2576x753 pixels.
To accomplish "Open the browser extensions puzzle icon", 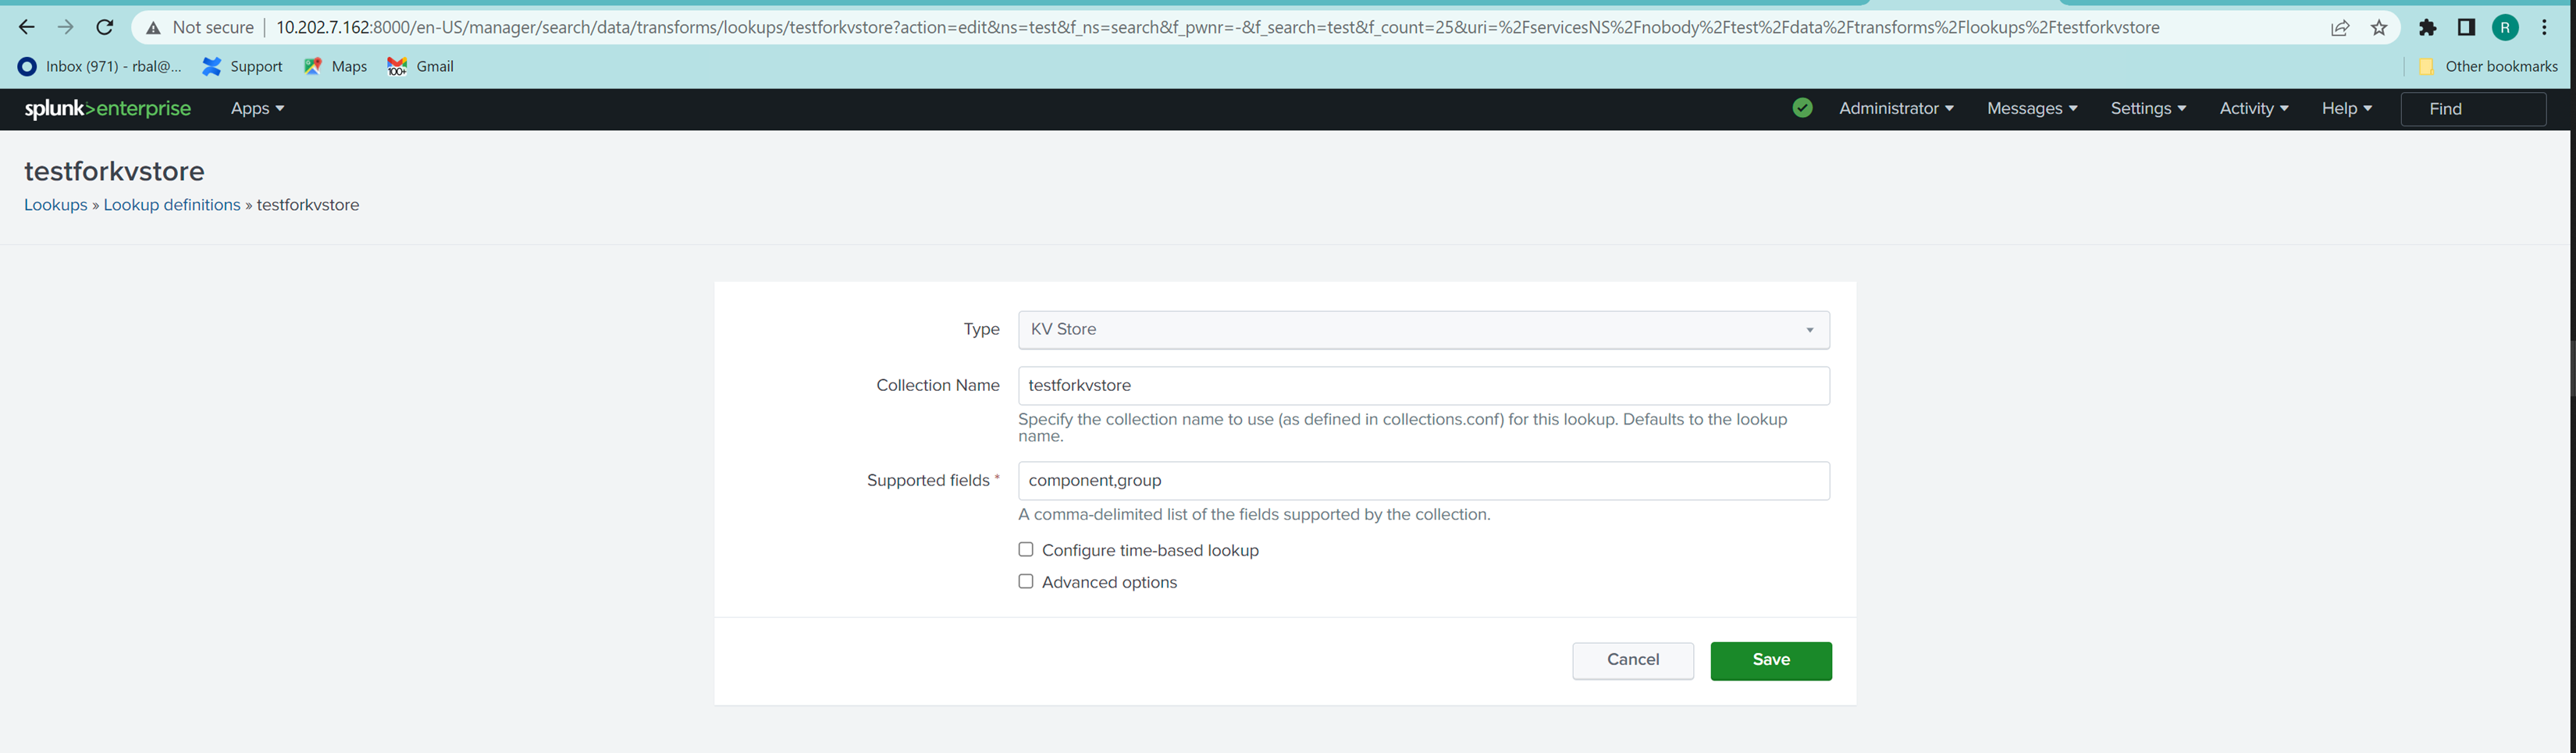I will pyautogui.click(x=2428, y=27).
